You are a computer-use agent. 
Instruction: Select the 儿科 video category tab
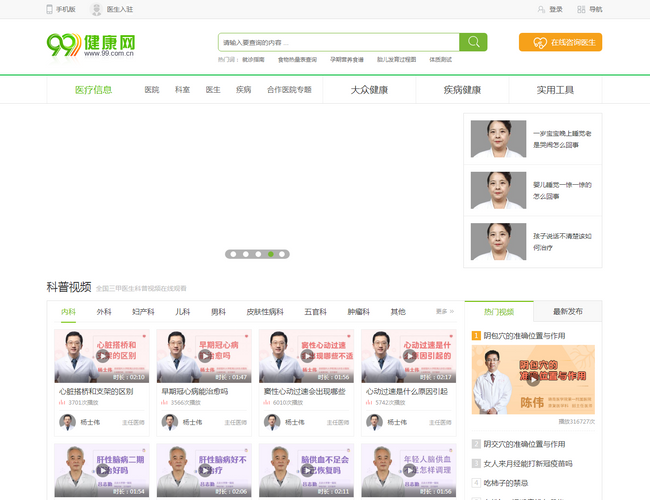[x=182, y=312]
